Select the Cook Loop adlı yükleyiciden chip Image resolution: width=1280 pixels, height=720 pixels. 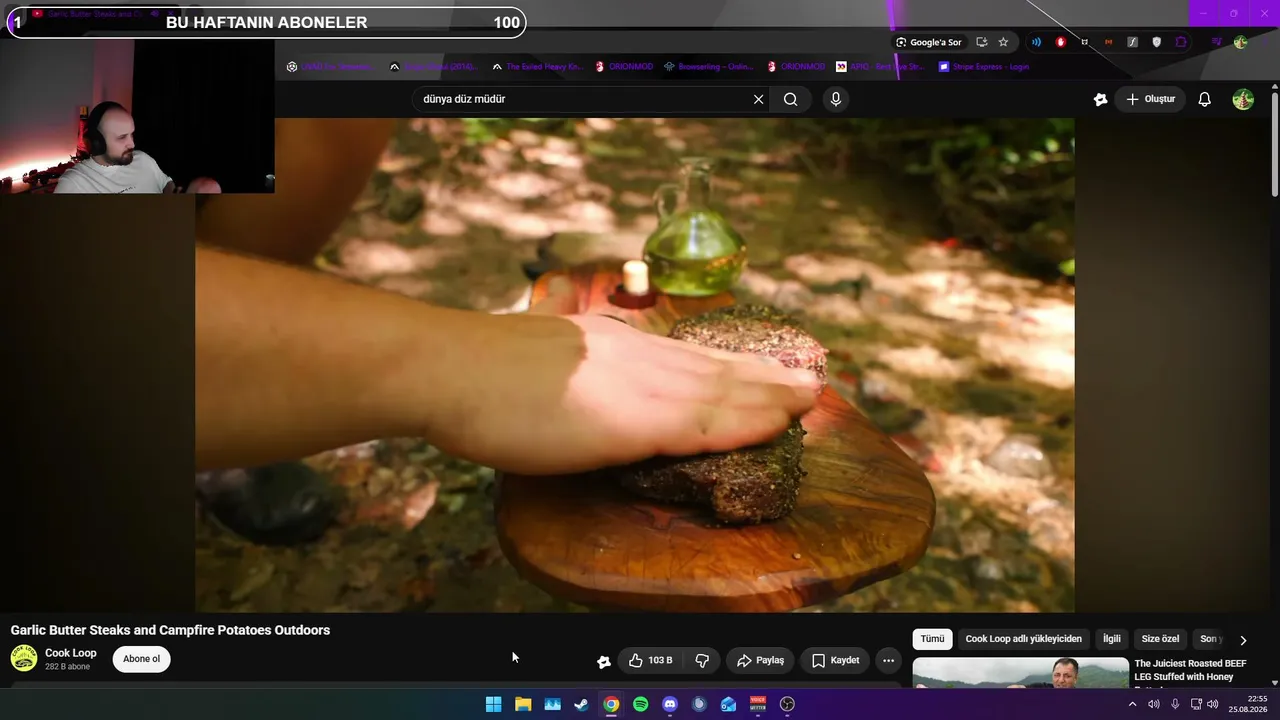pos(1023,639)
